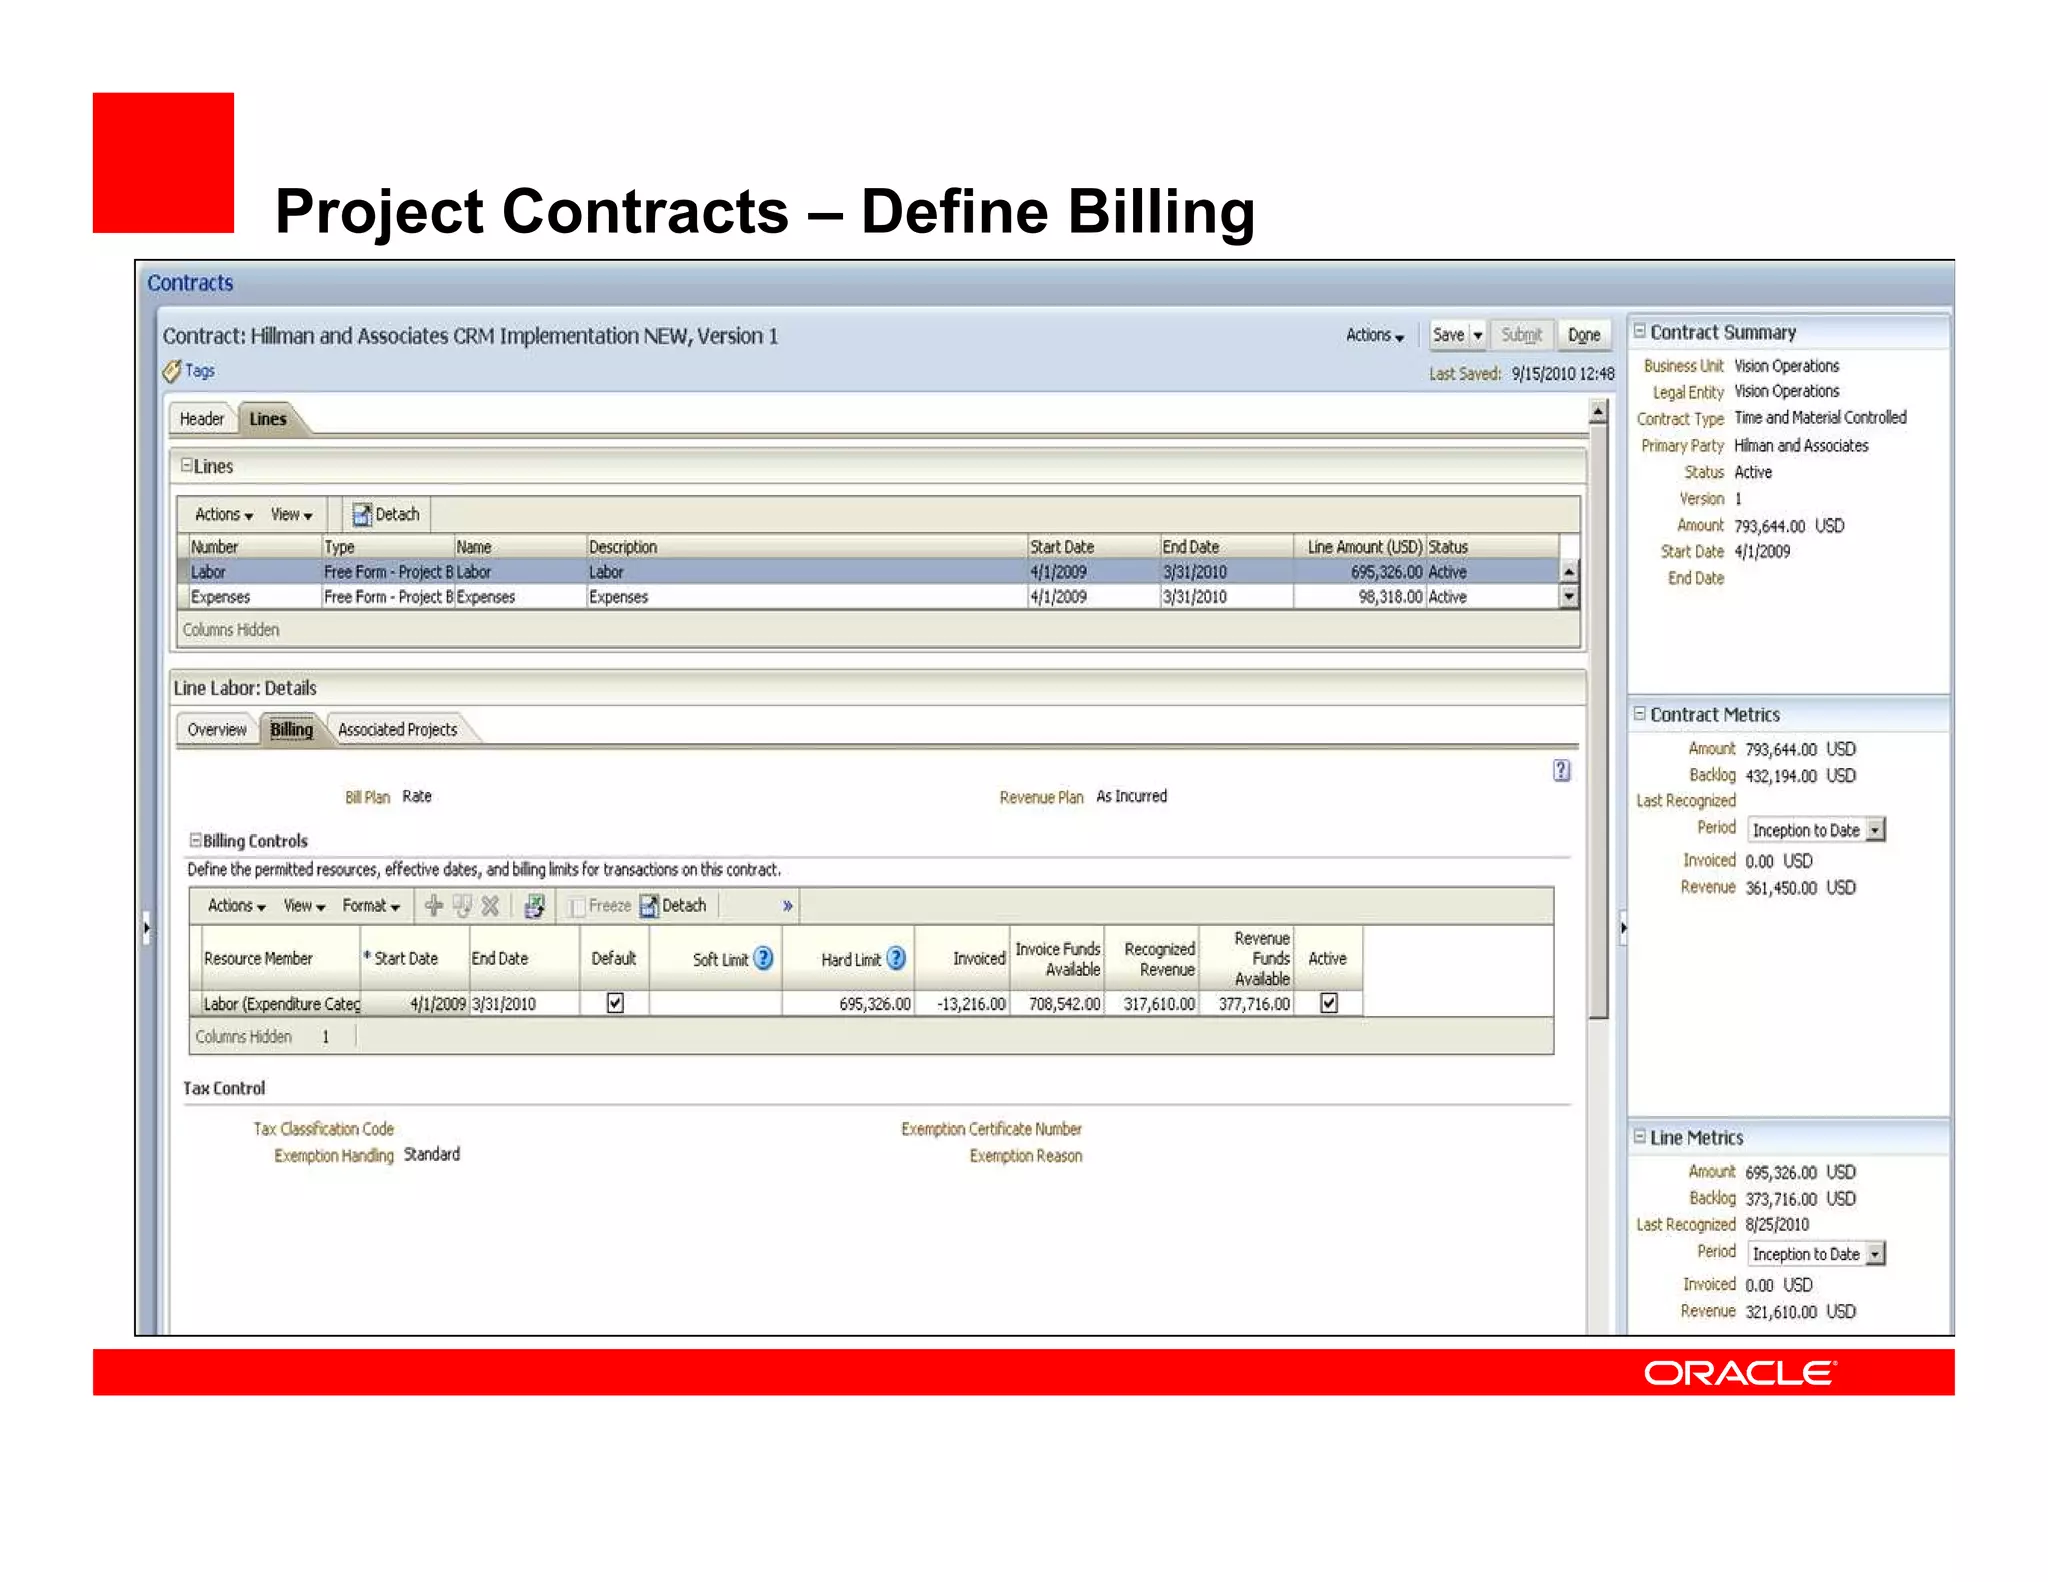
Task: Open Billing Controls View menu
Action: (x=304, y=905)
